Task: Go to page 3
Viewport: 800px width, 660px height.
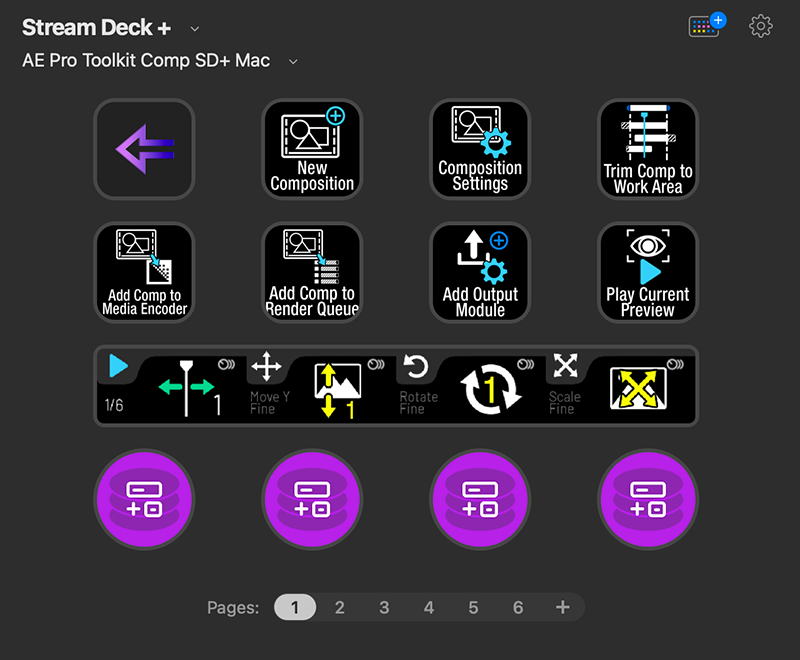Action: tap(384, 607)
